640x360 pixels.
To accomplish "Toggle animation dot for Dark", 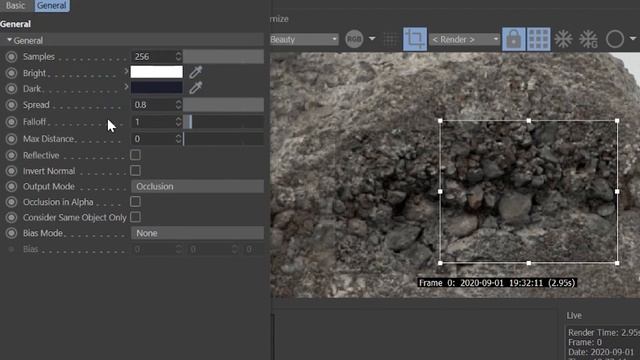I will 11,89.
